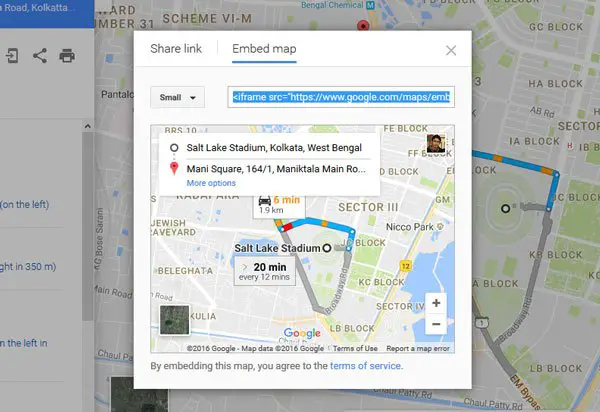
Task: Collapse directions with the up chevron
Action: (88, 126)
